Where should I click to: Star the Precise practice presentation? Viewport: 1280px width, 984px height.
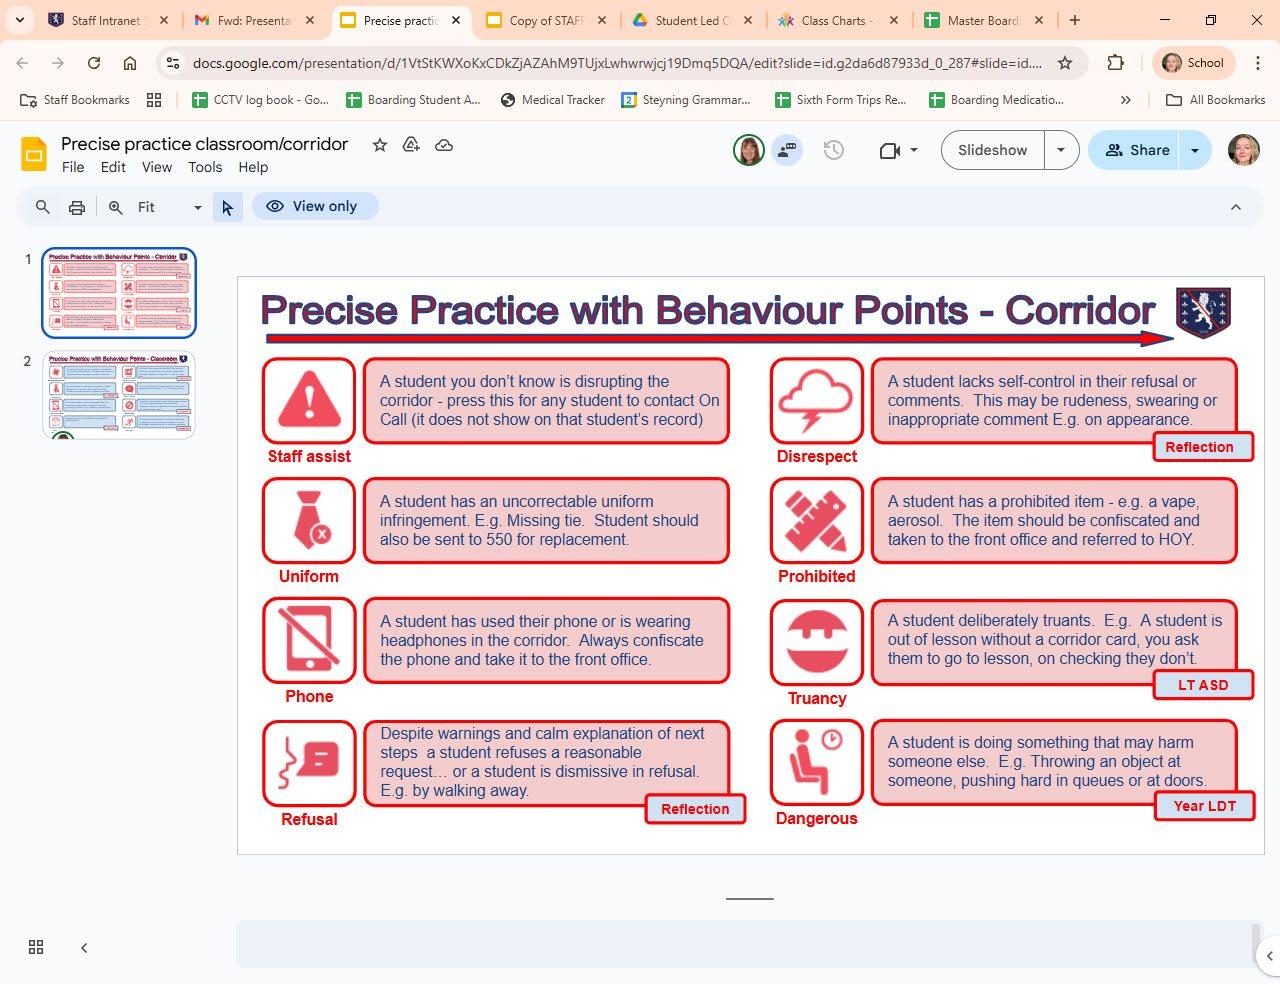coord(380,145)
